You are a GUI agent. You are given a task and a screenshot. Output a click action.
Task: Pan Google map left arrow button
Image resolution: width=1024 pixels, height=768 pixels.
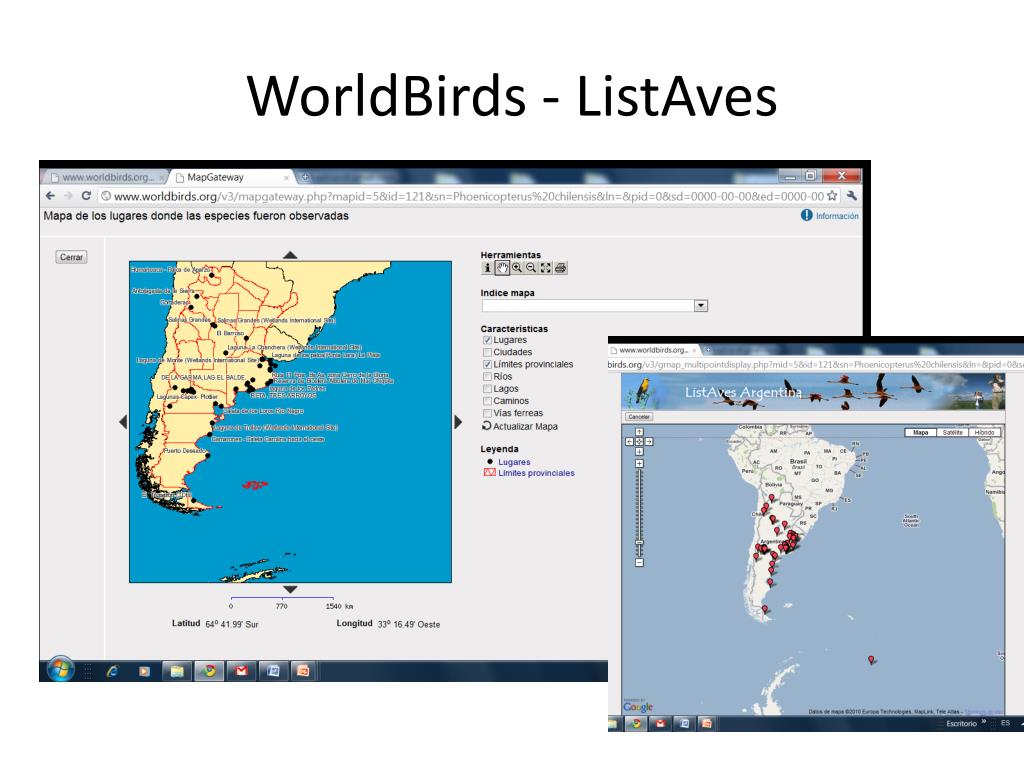[x=630, y=442]
